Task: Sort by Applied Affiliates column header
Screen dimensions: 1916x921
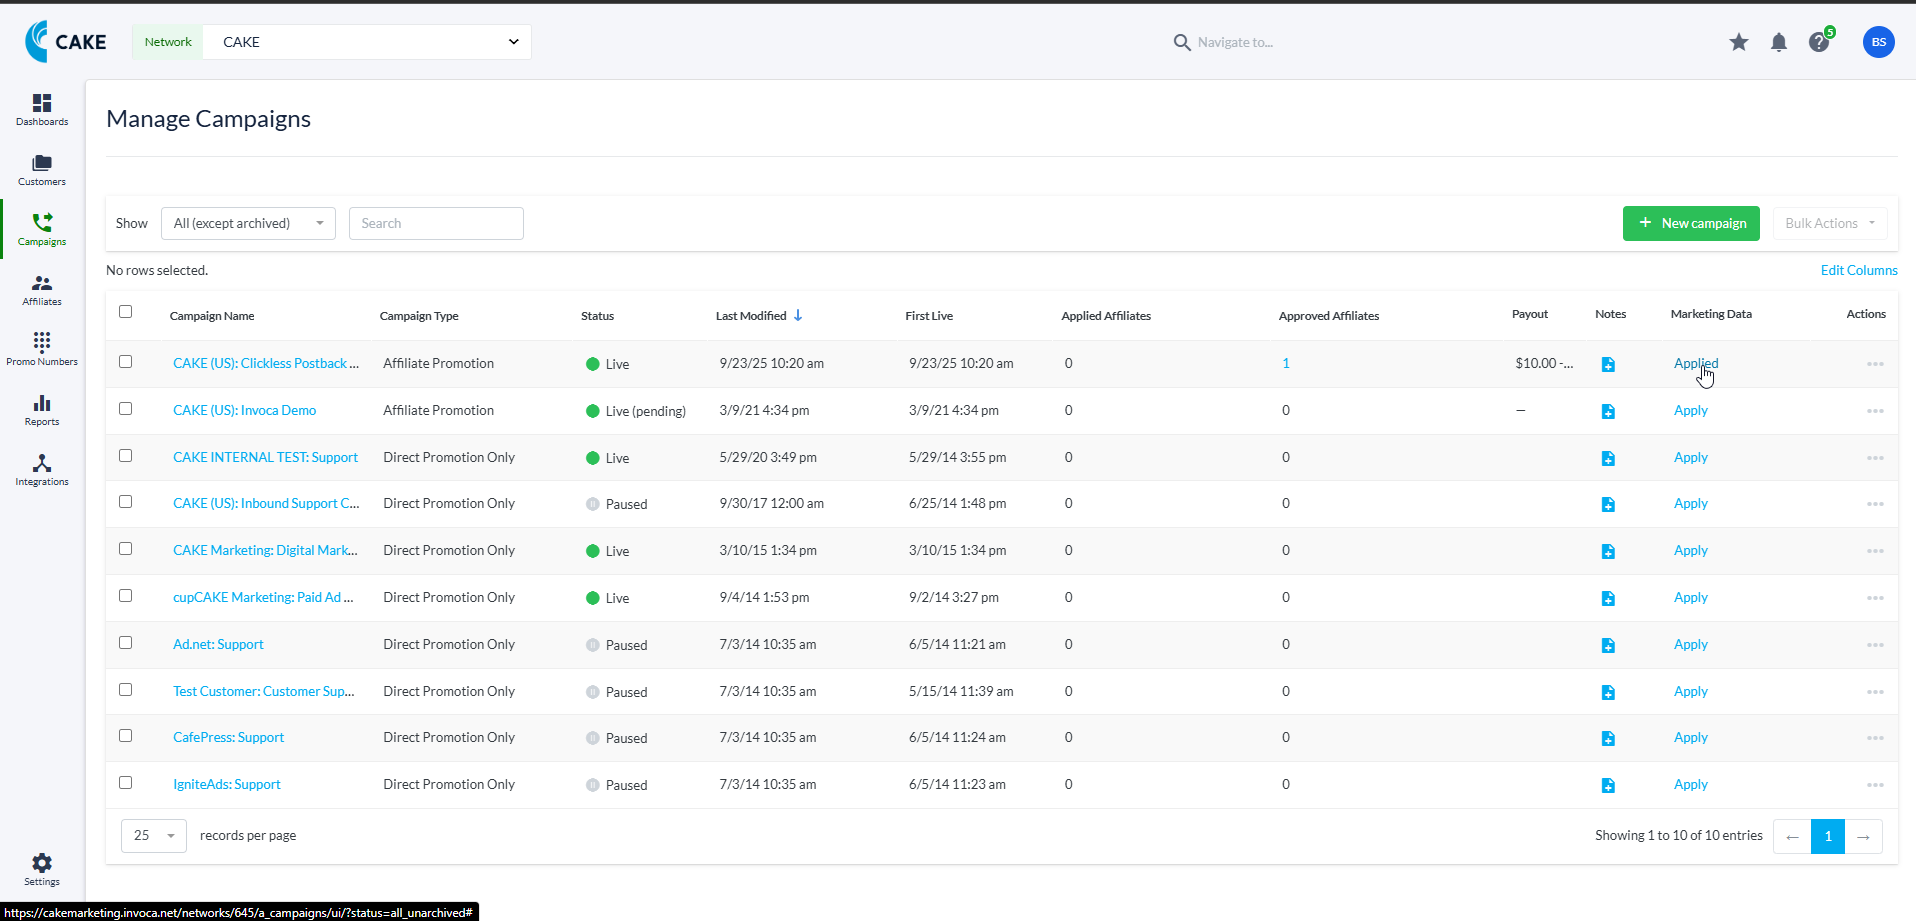Action: [x=1106, y=316]
